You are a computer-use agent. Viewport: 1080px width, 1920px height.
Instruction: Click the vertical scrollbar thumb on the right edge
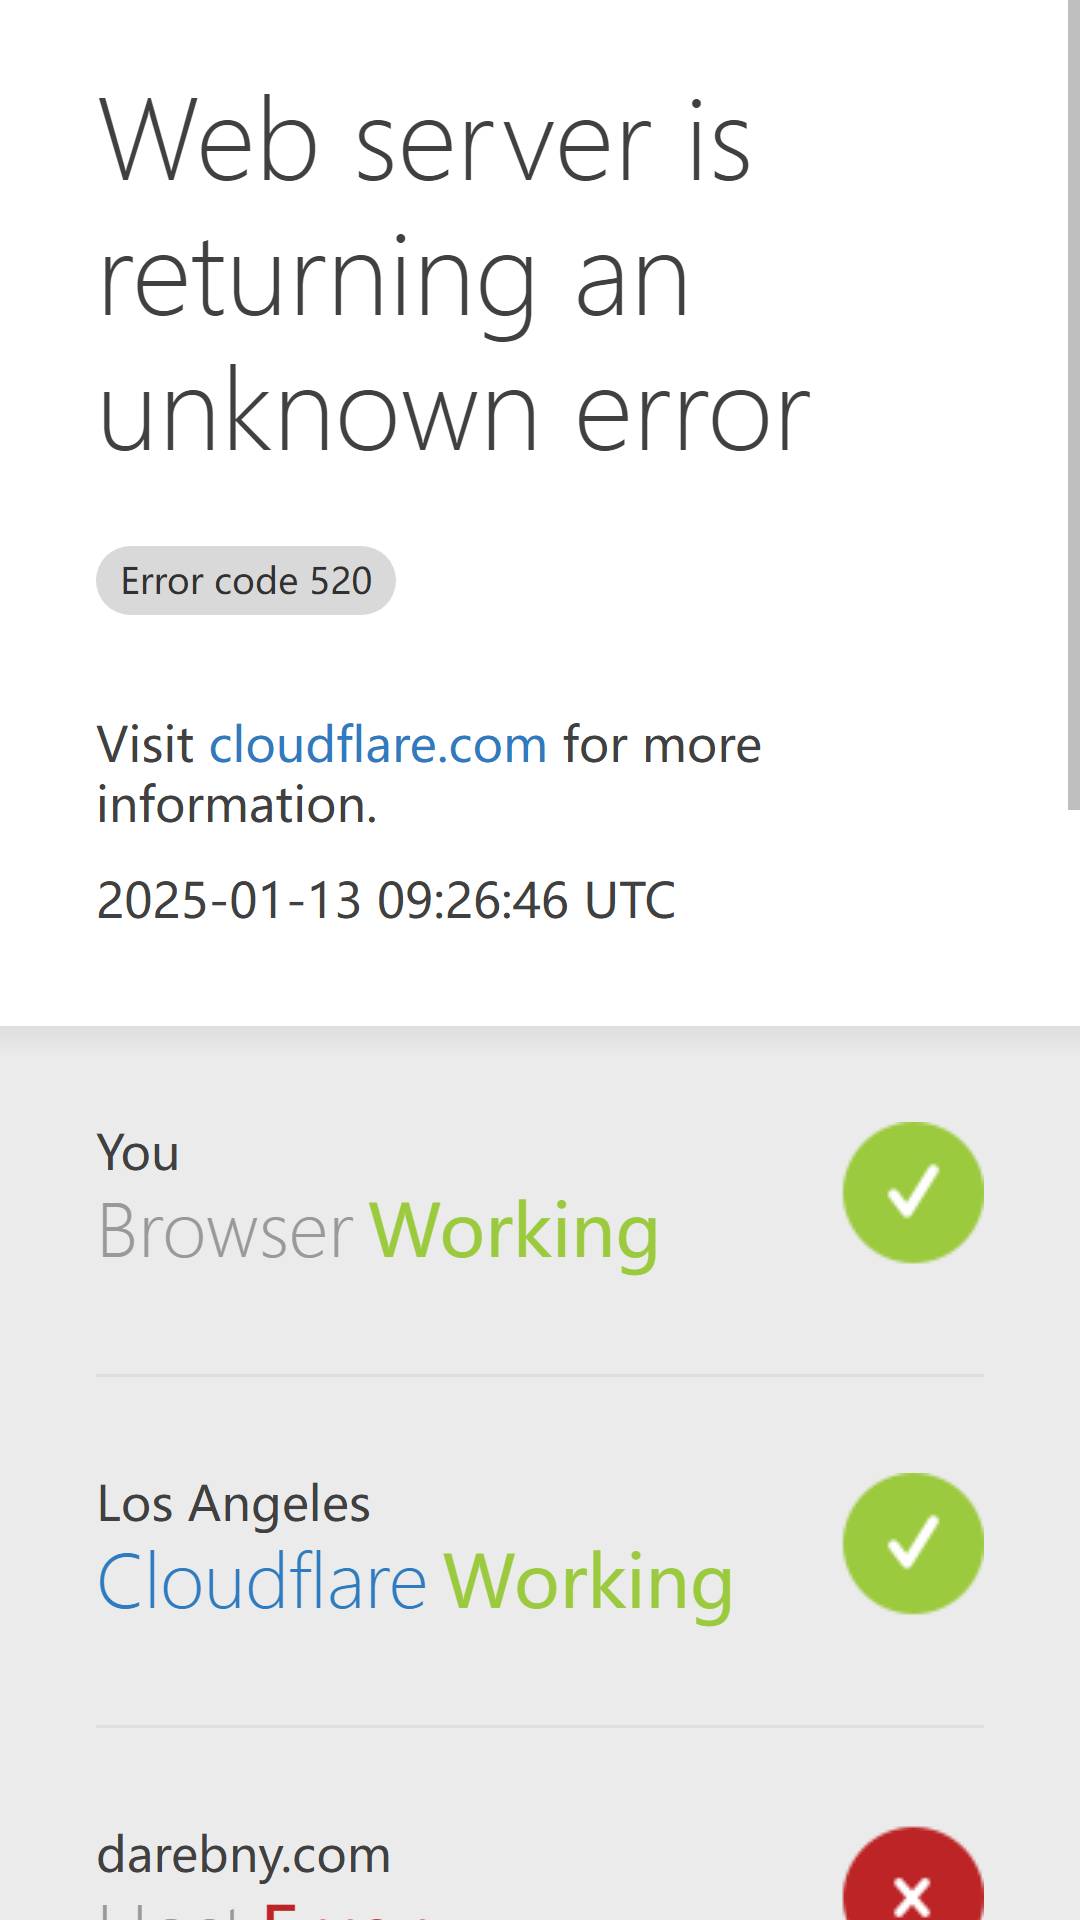coord(1074,405)
